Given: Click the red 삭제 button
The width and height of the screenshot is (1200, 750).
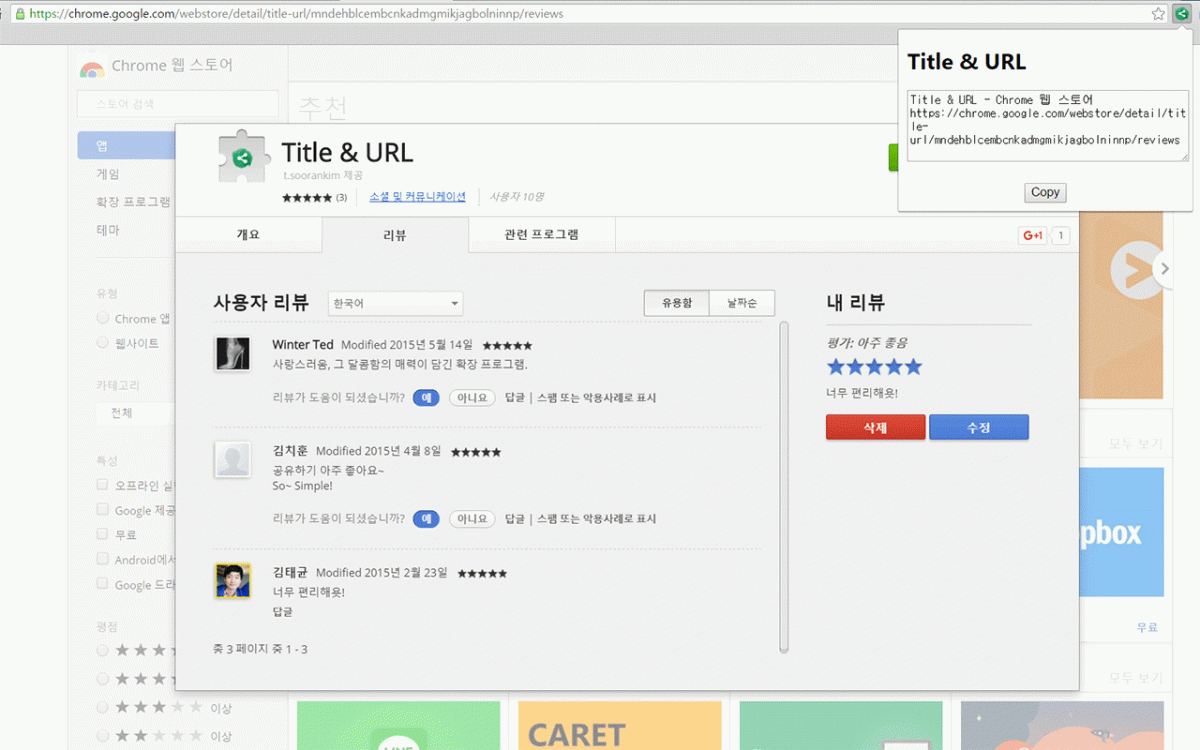Looking at the screenshot, I should pos(875,428).
